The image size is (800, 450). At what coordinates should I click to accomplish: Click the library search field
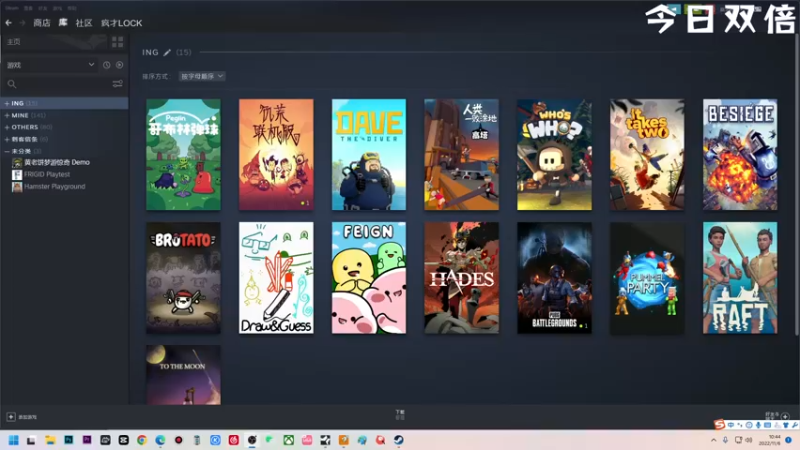[64, 84]
